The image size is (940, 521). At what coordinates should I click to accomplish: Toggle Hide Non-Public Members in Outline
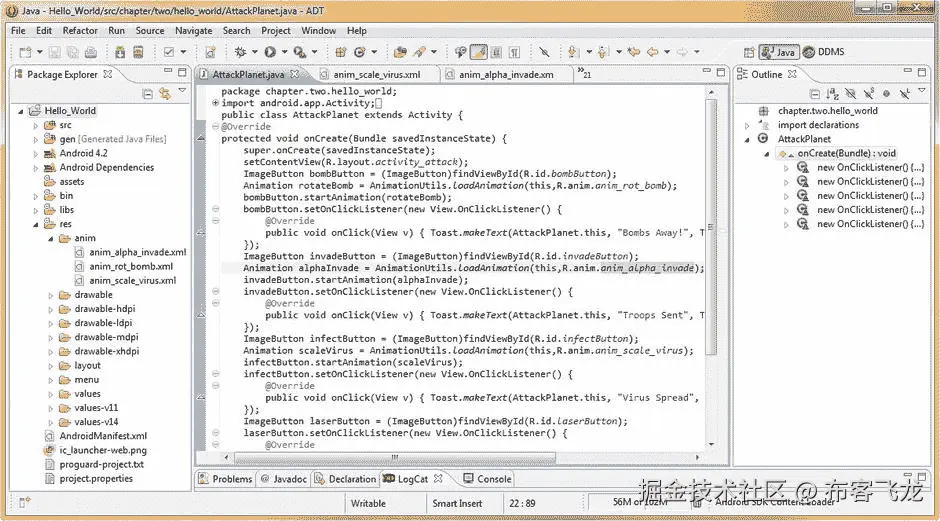click(x=887, y=94)
